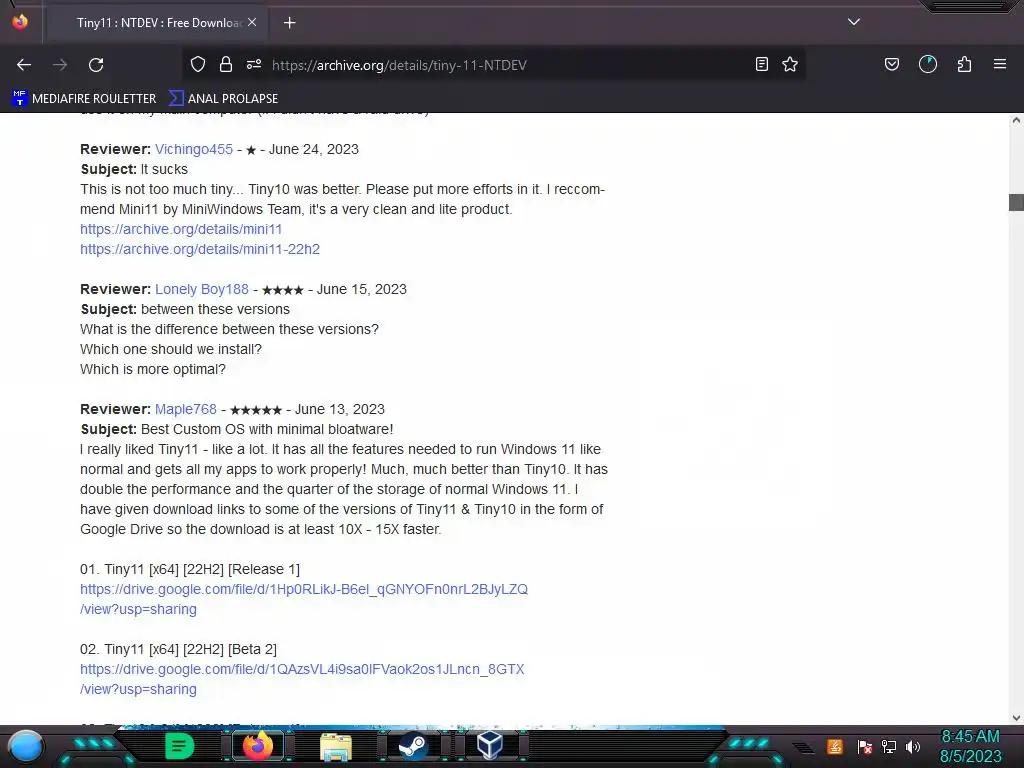Open Steam from the taskbar
The height and width of the screenshot is (768, 1024).
pos(413,746)
